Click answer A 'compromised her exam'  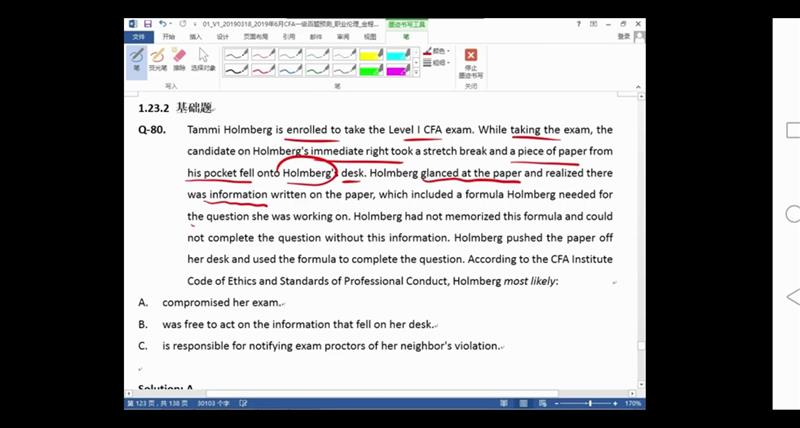click(221, 303)
